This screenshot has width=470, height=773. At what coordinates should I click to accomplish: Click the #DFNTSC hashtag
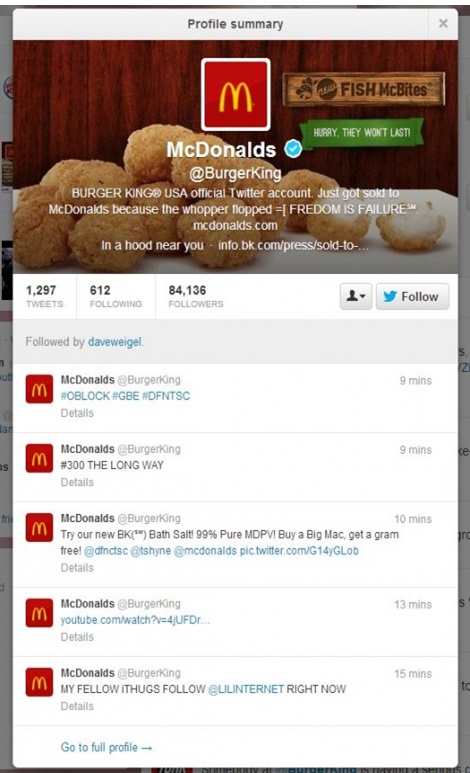point(166,396)
